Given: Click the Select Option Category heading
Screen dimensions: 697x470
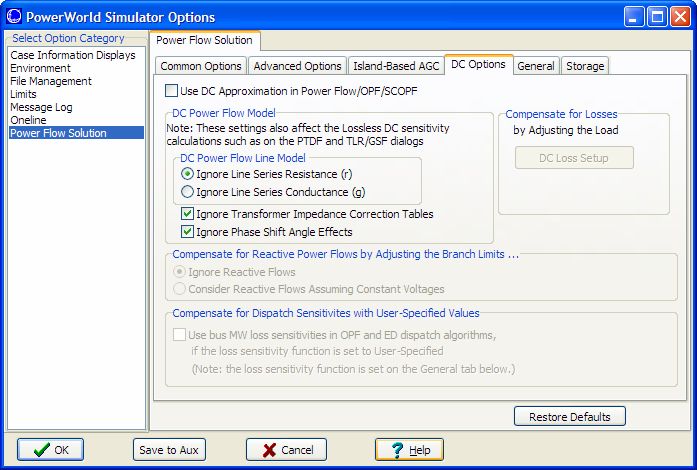Looking at the screenshot, I should [68, 38].
